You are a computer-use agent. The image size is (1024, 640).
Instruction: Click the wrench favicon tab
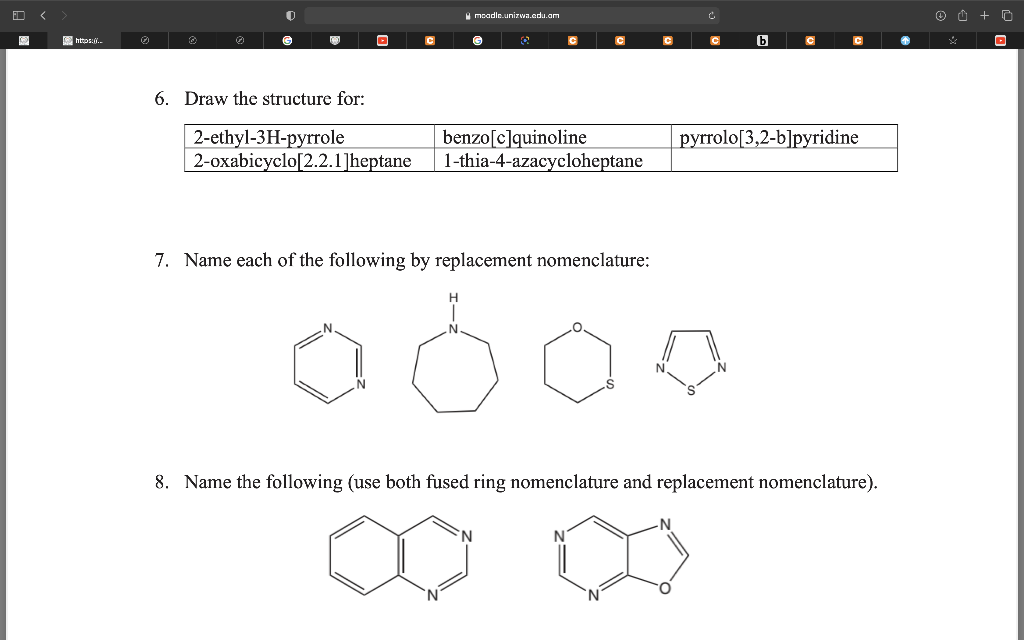tap(952, 41)
